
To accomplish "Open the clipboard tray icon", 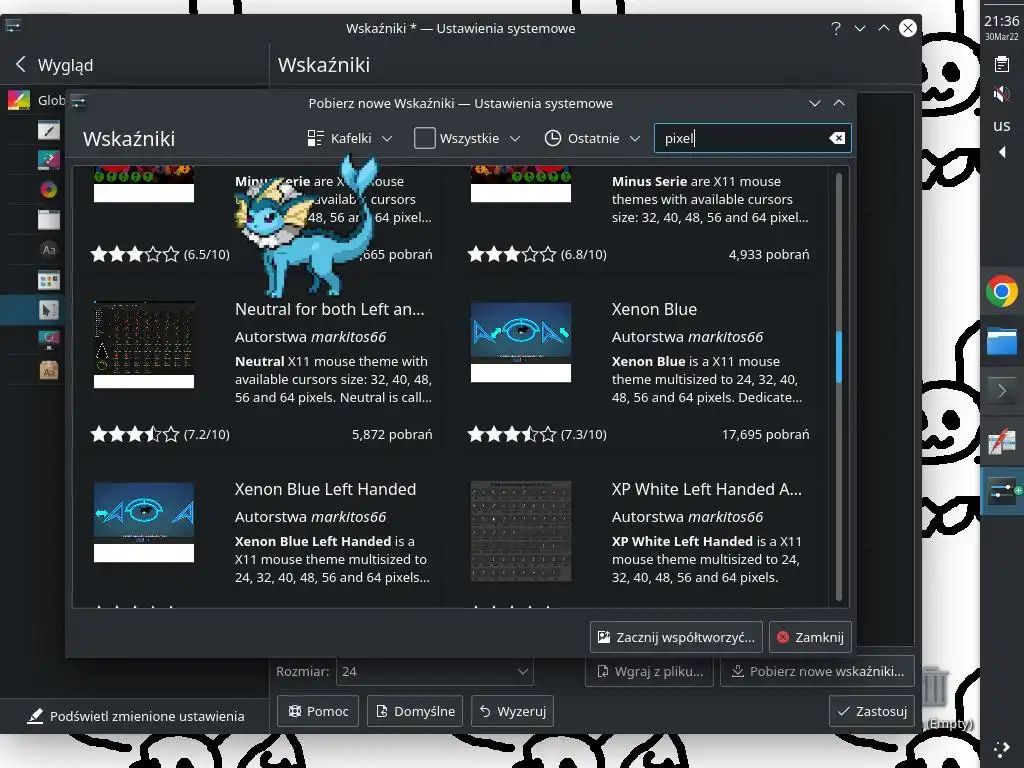I will point(1002,64).
